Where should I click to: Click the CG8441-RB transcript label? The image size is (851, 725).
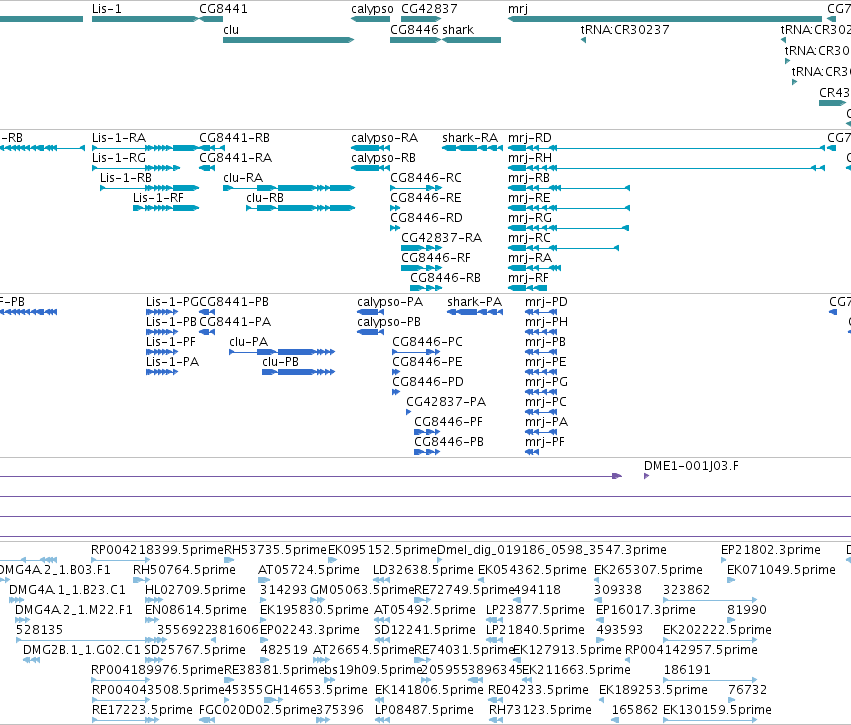(234, 138)
